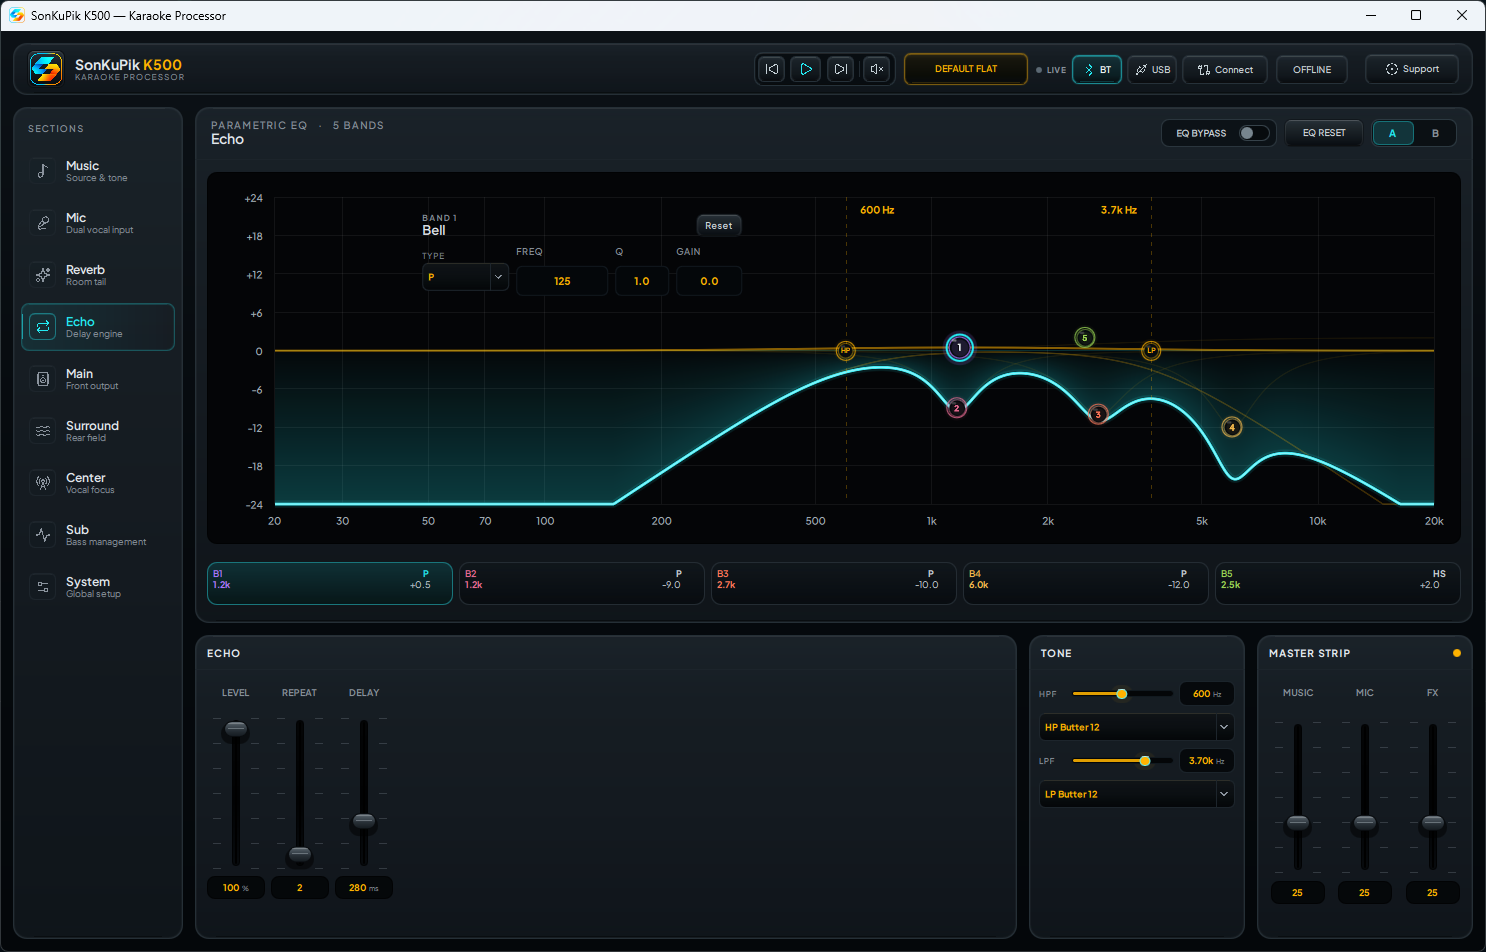Toggle the EQ Bypass switch
This screenshot has width=1486, height=952.
click(x=1254, y=133)
